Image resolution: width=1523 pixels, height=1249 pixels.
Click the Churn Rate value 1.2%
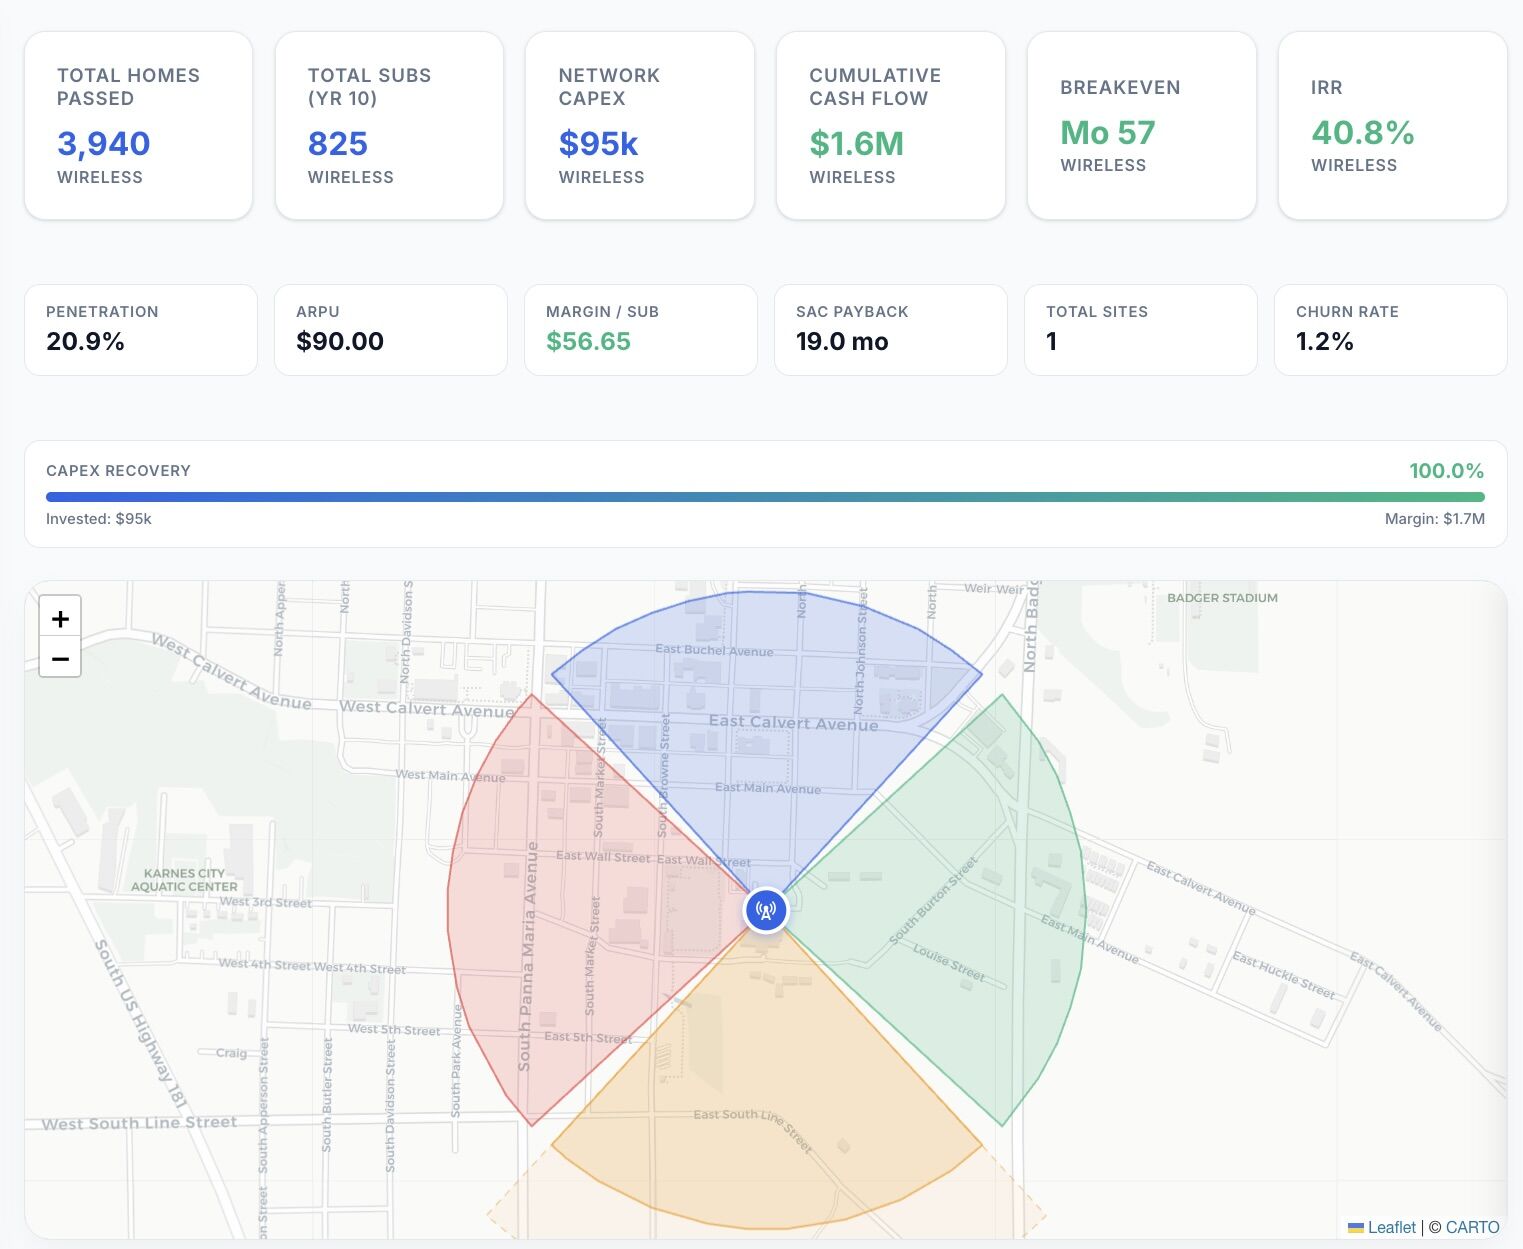1324,341
